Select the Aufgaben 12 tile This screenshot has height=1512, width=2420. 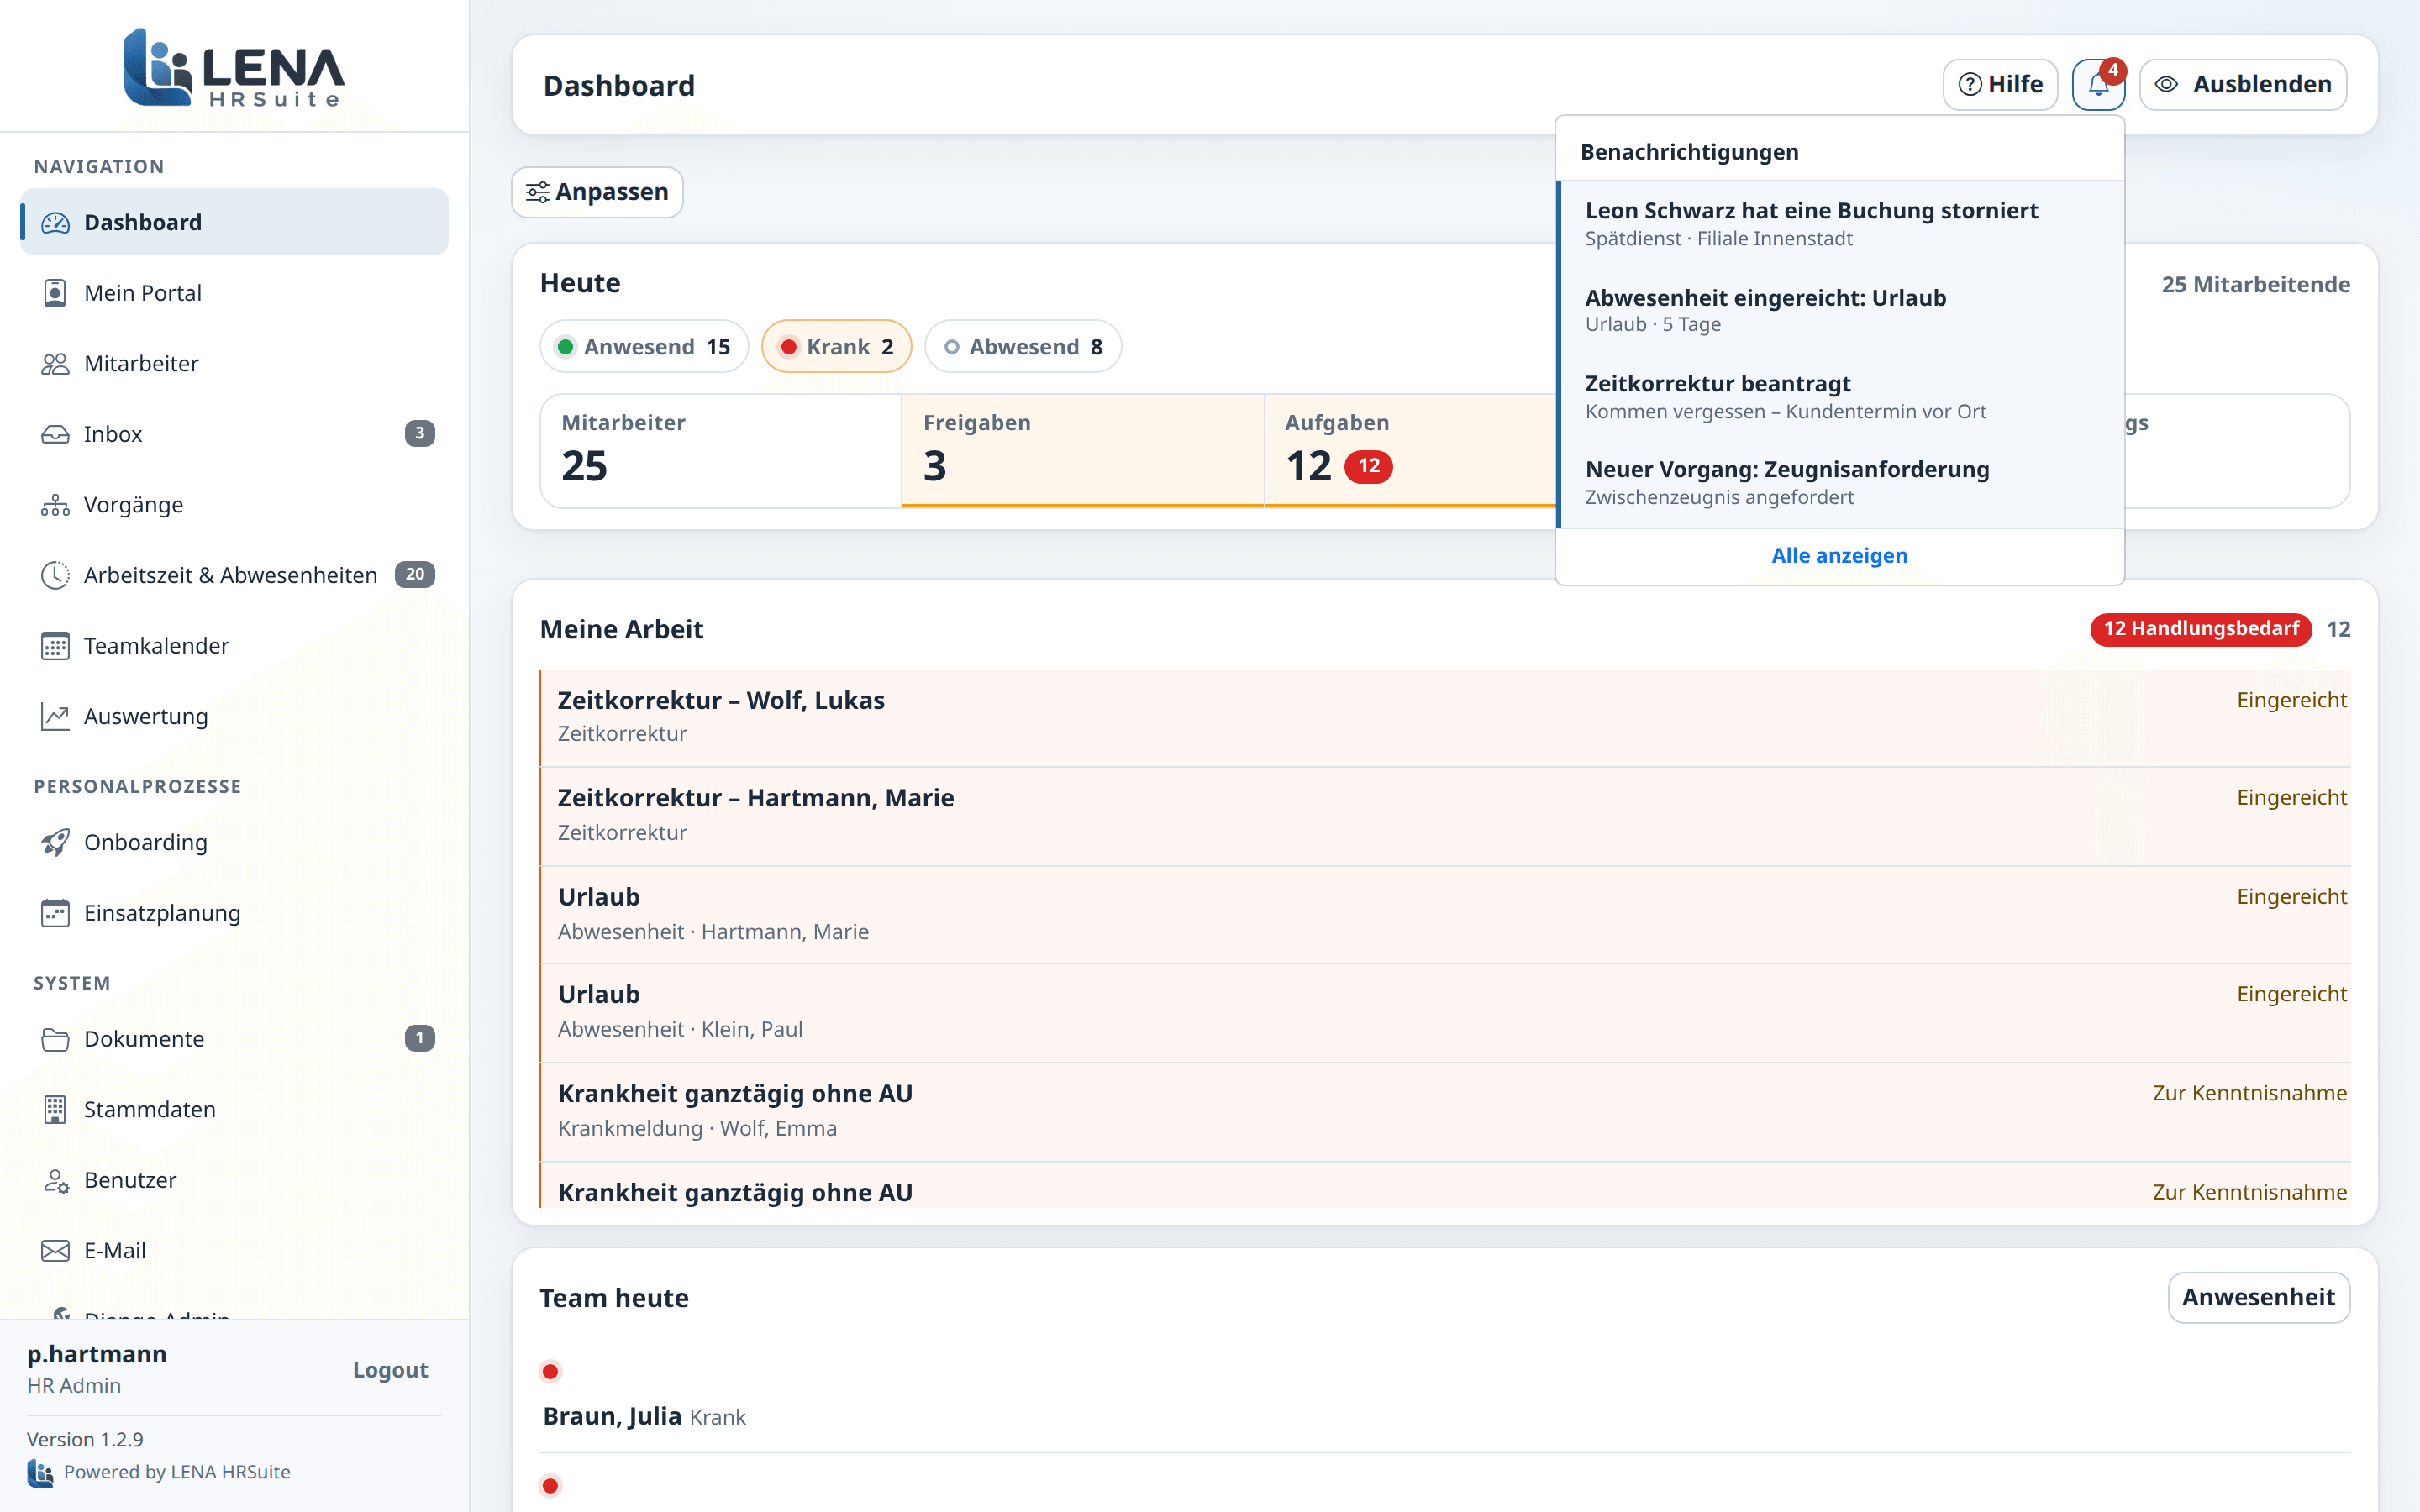pos(1410,450)
